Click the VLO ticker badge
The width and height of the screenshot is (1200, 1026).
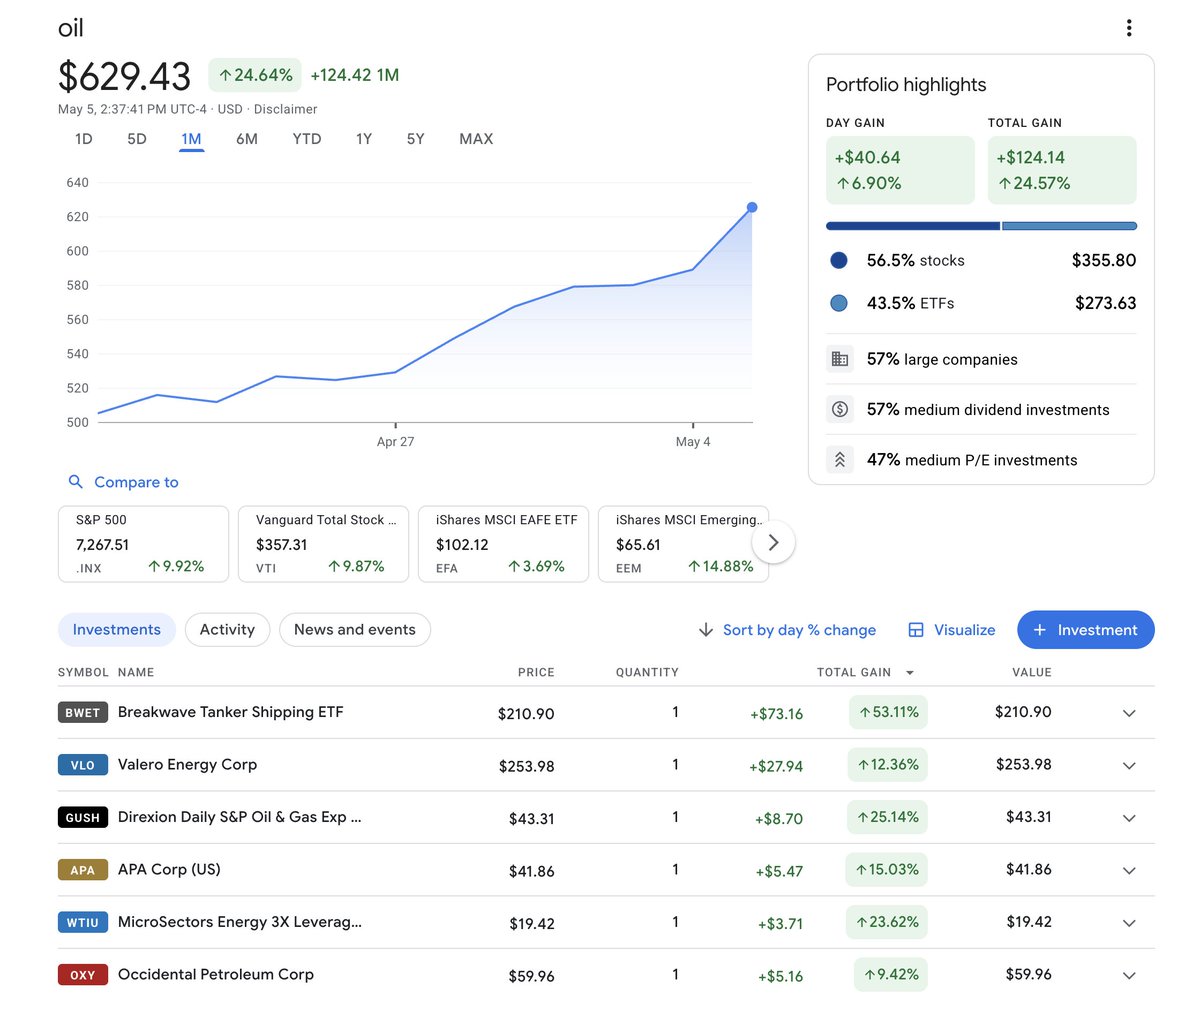[x=83, y=765]
